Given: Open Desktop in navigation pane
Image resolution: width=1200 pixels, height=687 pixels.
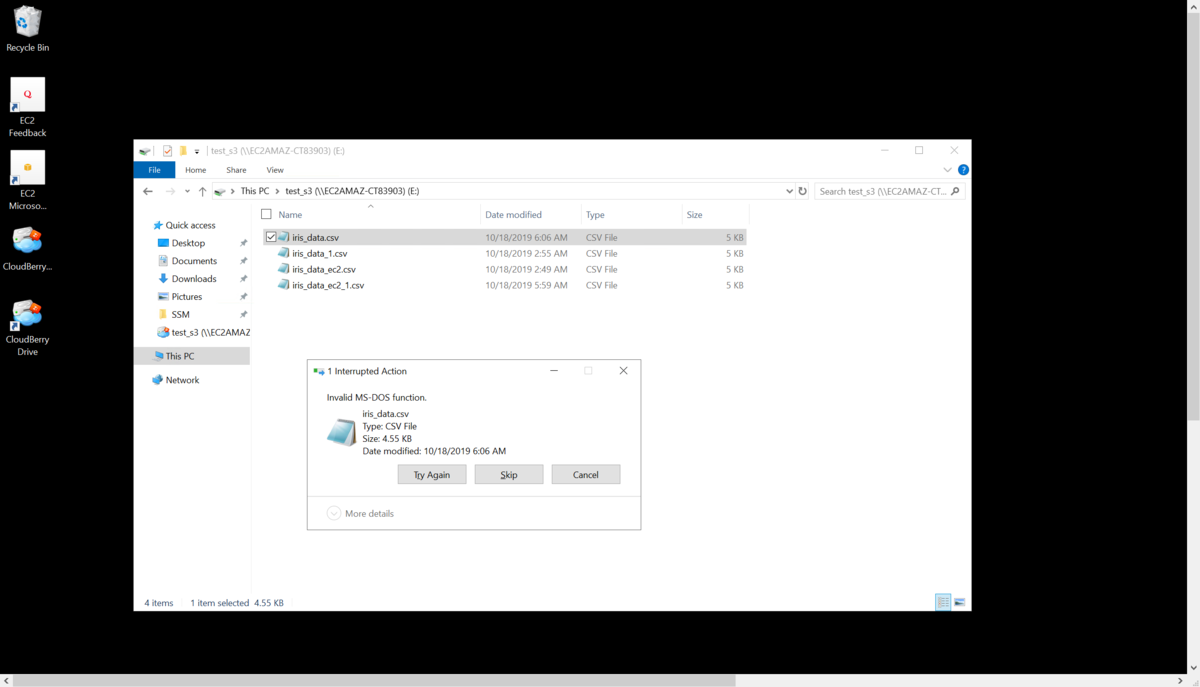Looking at the screenshot, I should [x=188, y=243].
